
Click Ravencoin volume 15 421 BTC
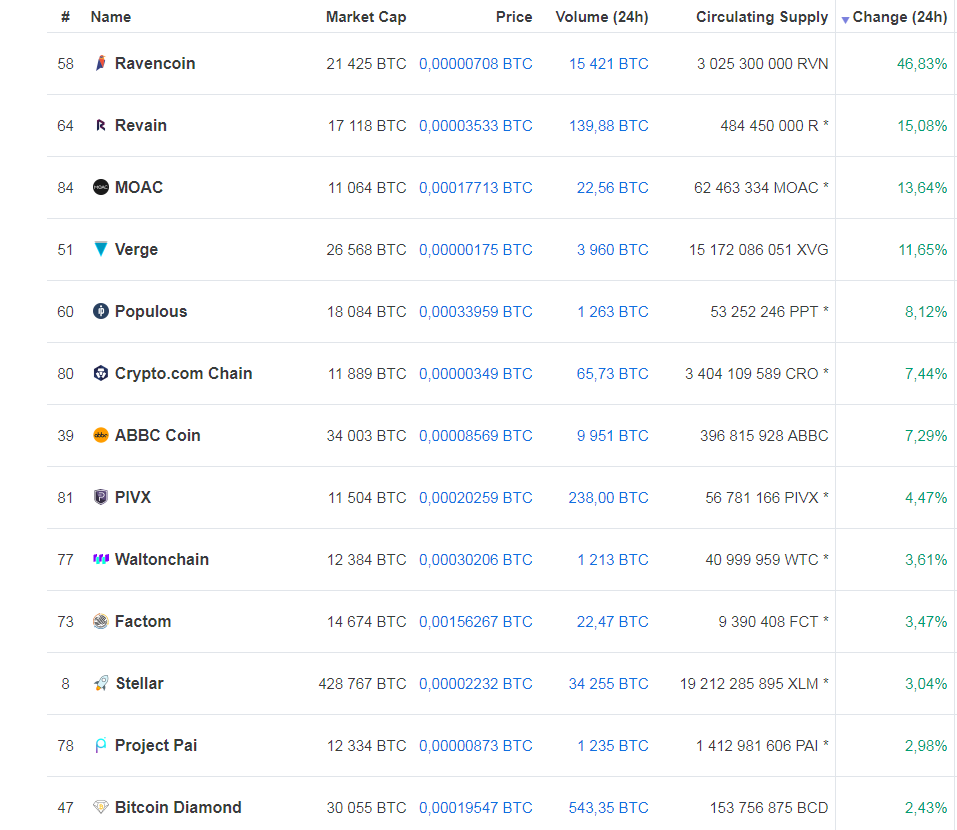(x=609, y=64)
